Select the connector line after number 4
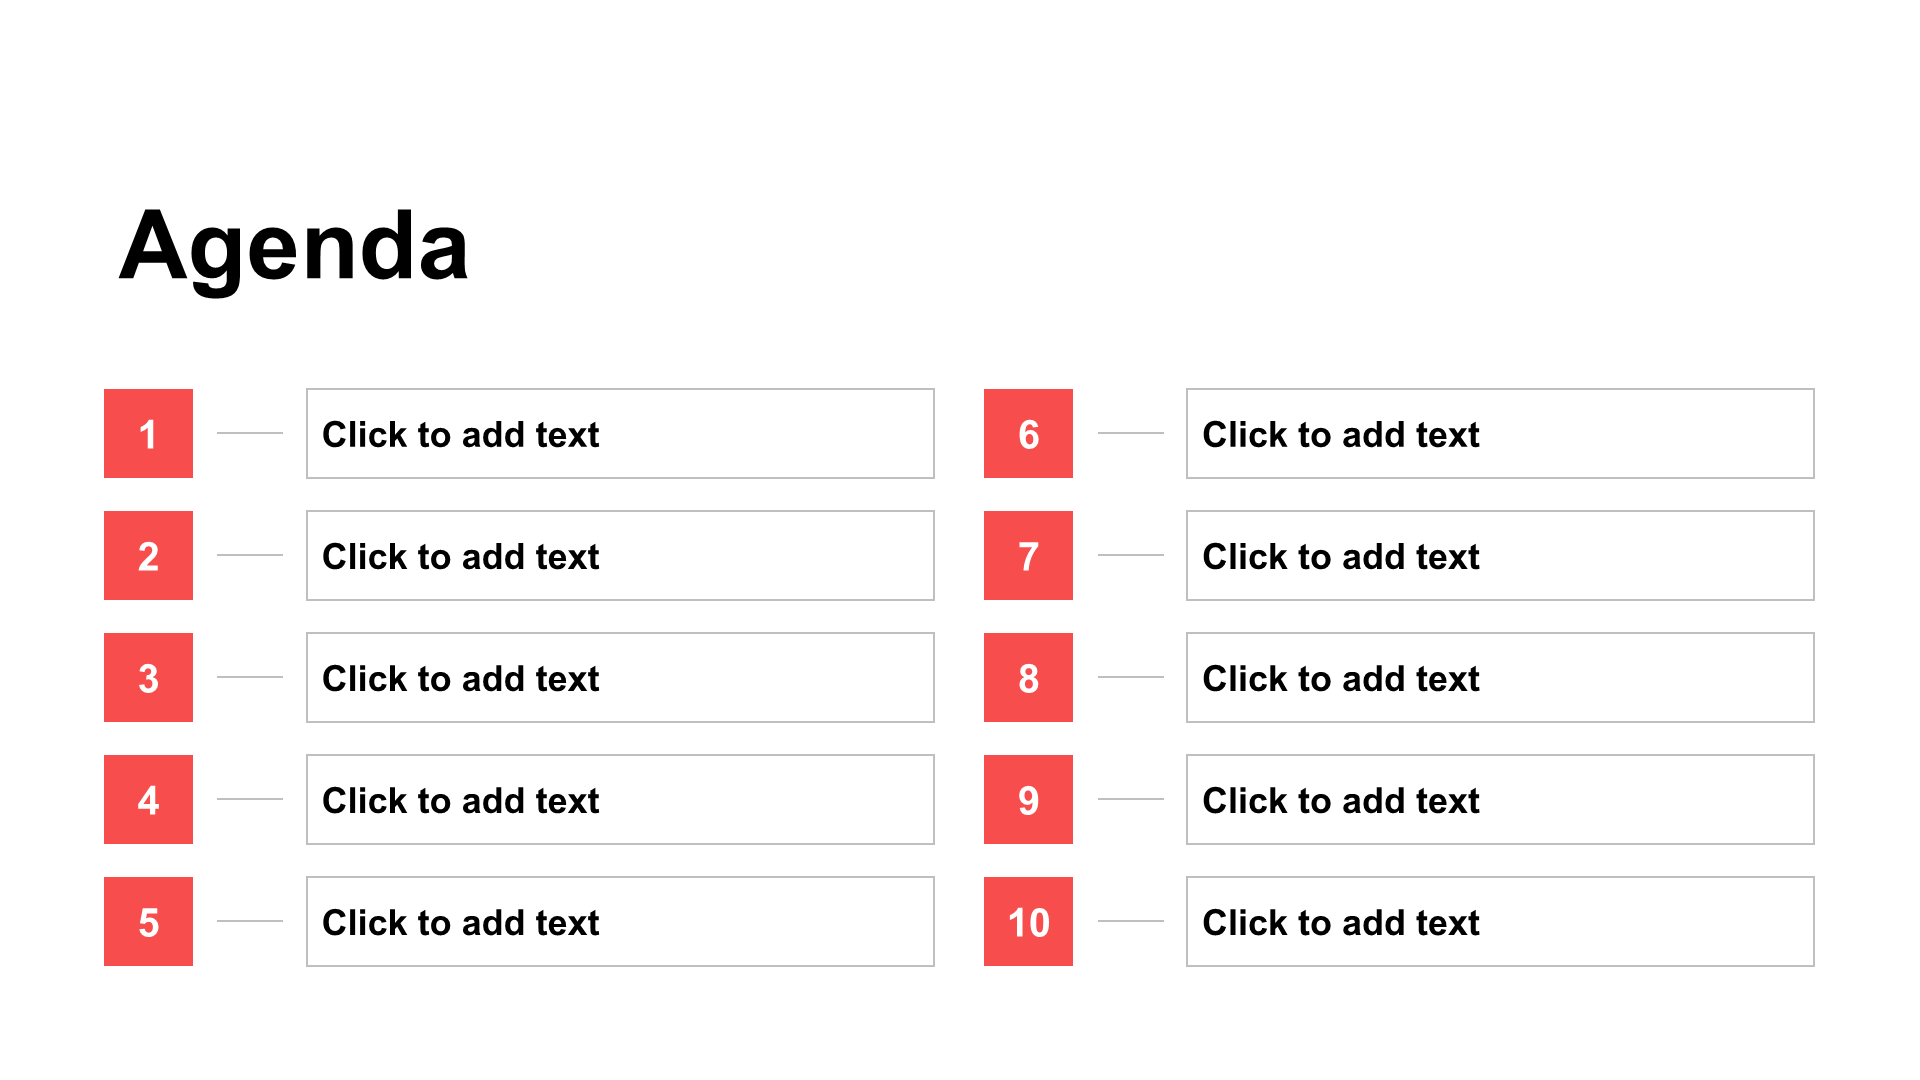The height and width of the screenshot is (1080, 1920). point(250,799)
